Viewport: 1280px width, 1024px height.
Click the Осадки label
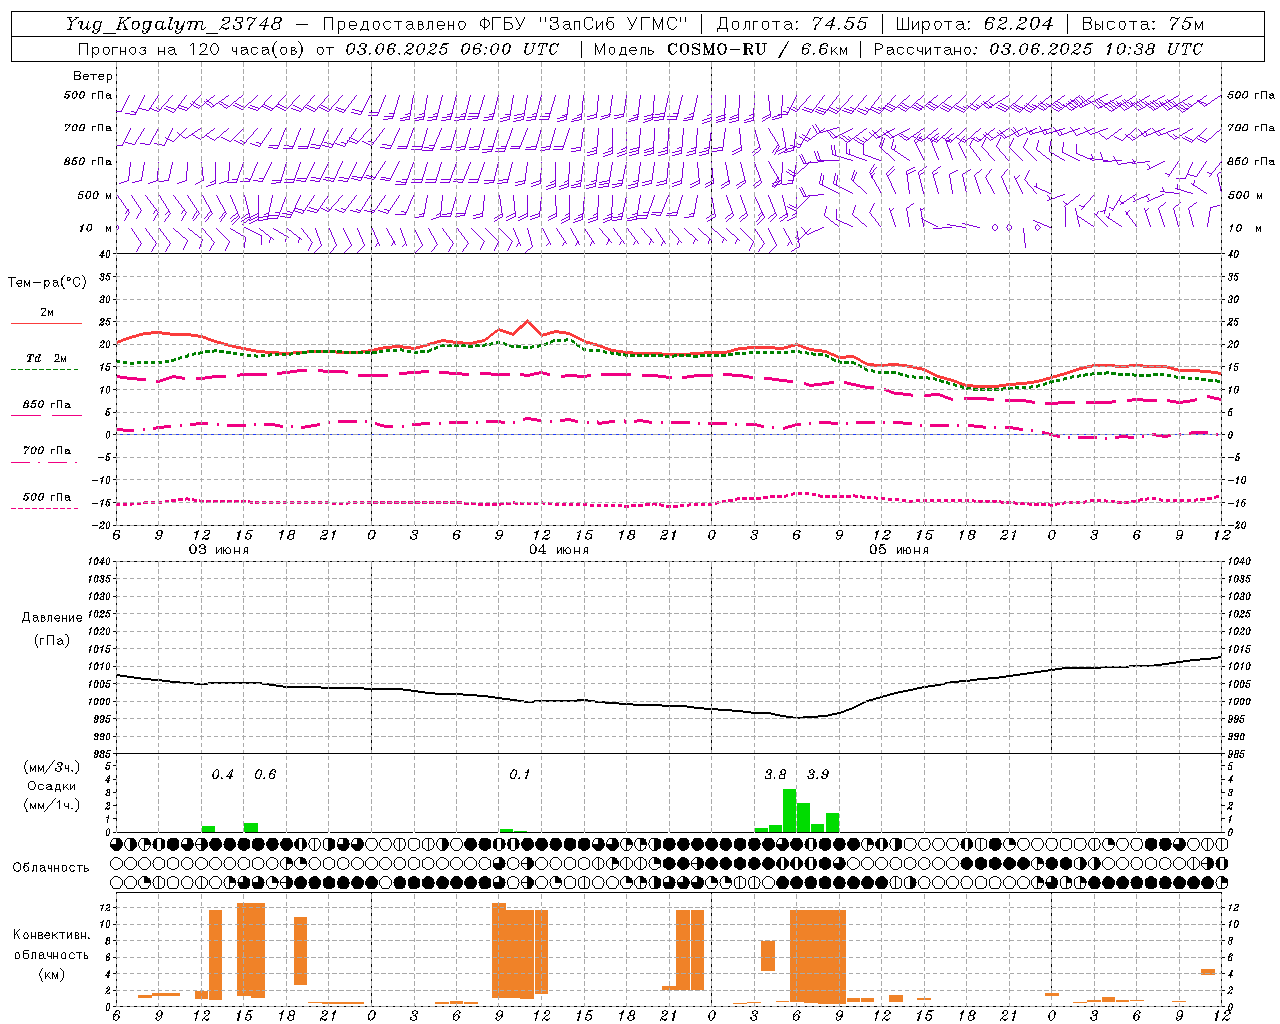point(52,786)
